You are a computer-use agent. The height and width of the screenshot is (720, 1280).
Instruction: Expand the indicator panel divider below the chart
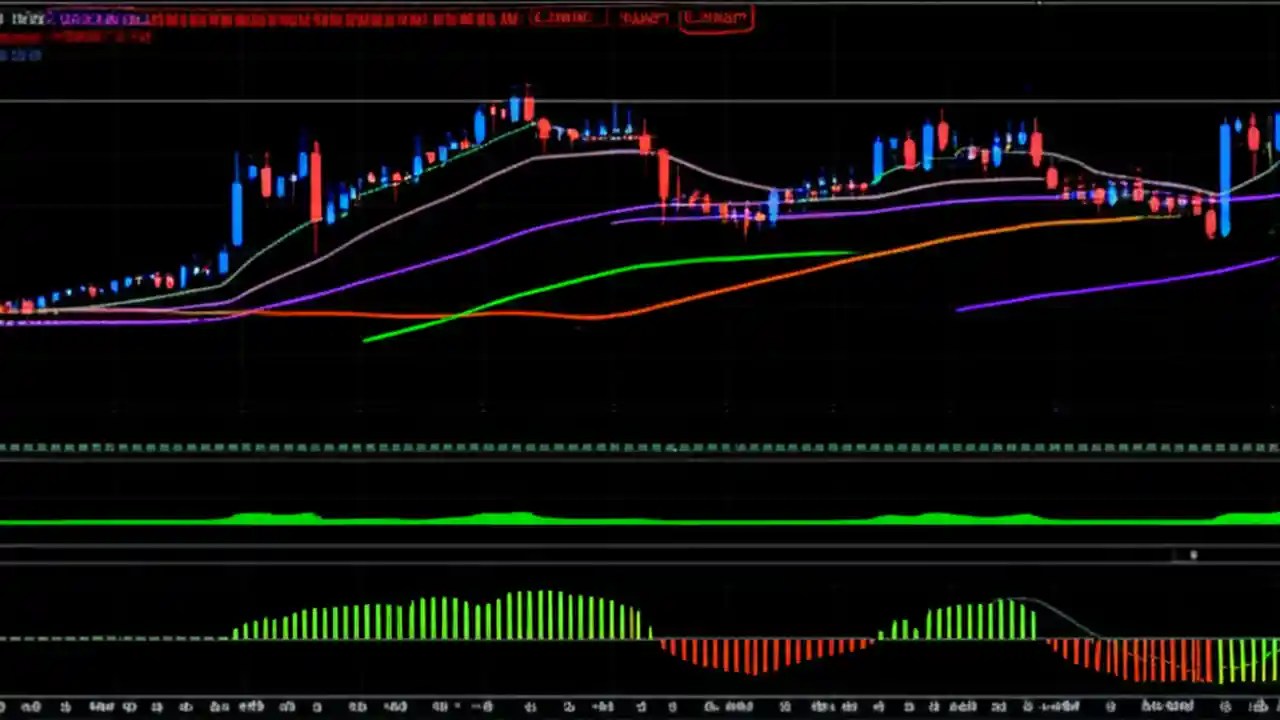point(640,450)
